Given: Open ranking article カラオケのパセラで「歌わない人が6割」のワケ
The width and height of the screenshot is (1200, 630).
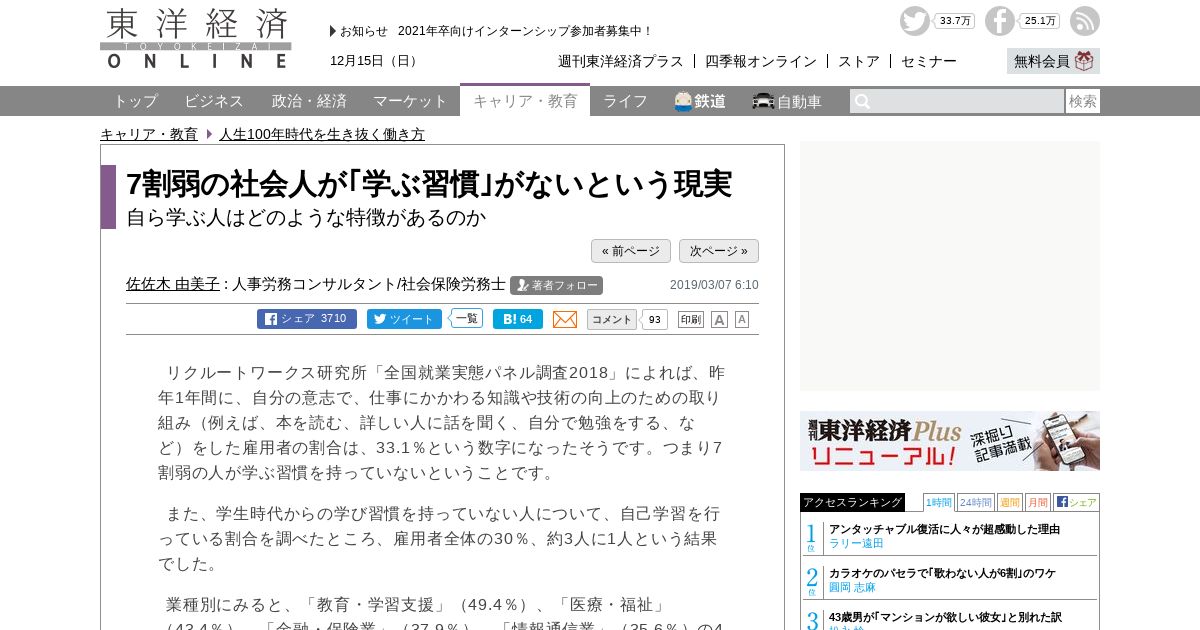Looking at the screenshot, I should click(942, 573).
